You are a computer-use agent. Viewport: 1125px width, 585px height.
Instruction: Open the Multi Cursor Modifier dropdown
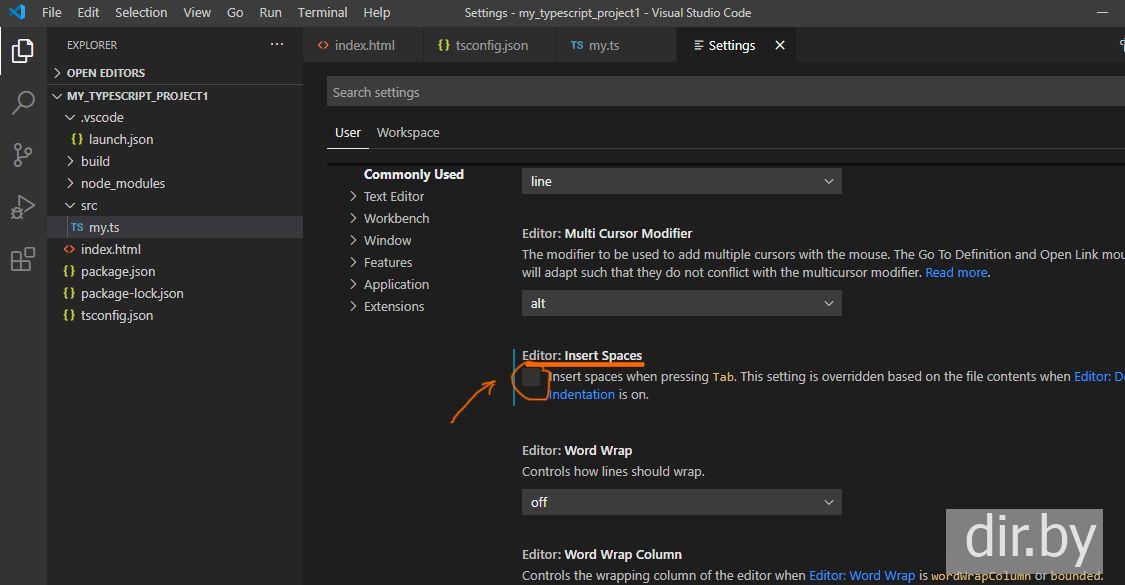pos(681,303)
